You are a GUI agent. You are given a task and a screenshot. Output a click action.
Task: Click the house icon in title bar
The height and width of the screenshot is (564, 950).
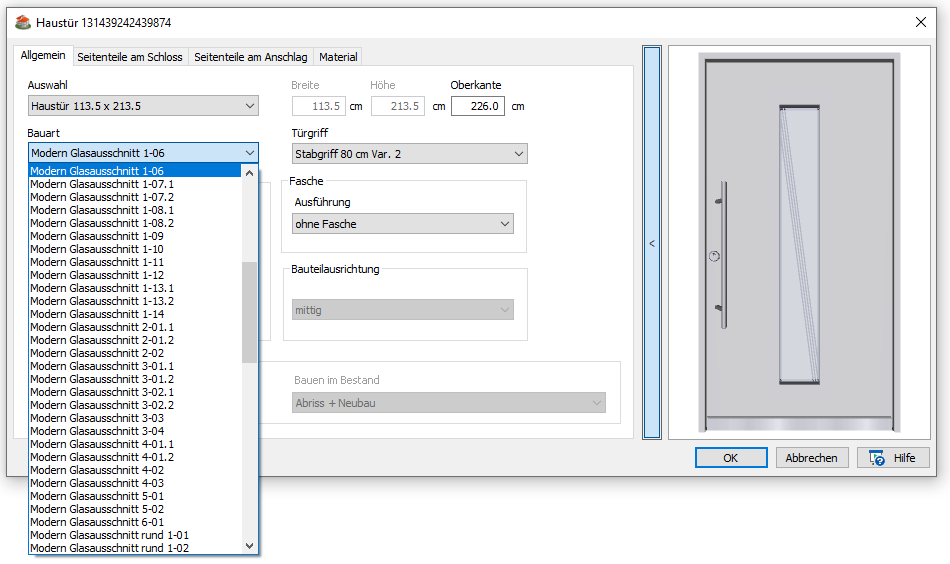(x=22, y=22)
